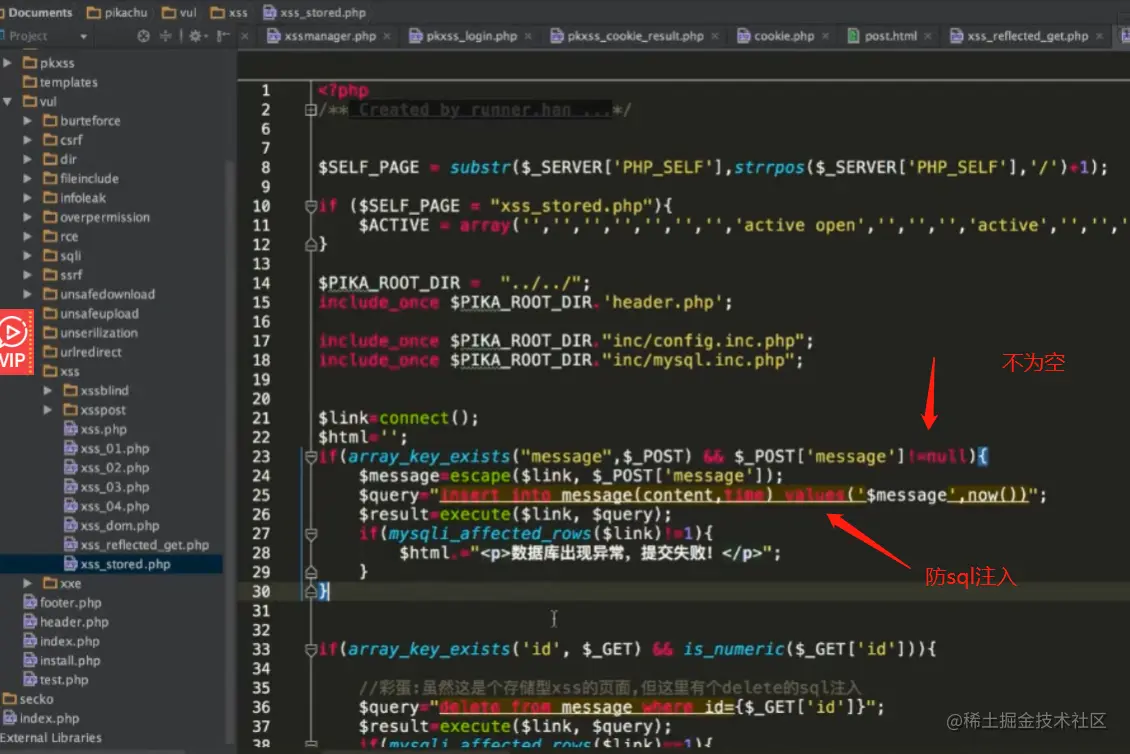This screenshot has width=1130, height=754.
Task: Click the Collapse All icon in Project panel
Action: 166,35
